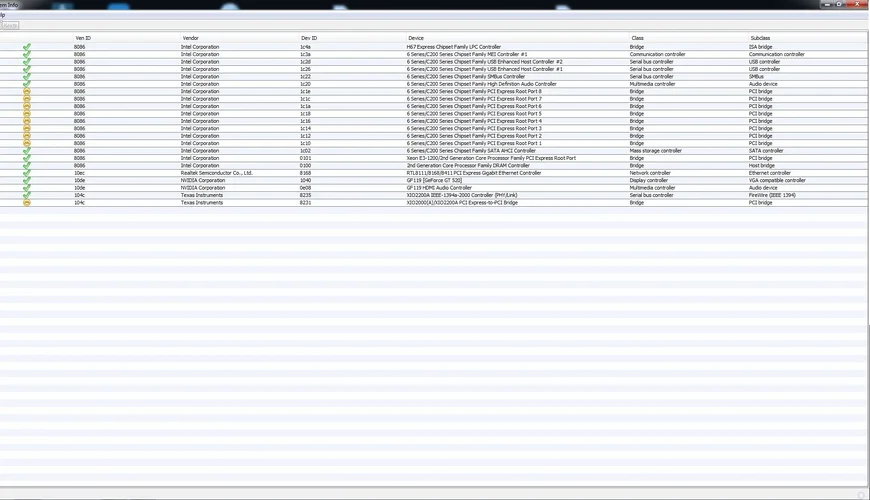Click the greyed toolbar button below the menu bar
The width and height of the screenshot is (870, 500).
10,26
